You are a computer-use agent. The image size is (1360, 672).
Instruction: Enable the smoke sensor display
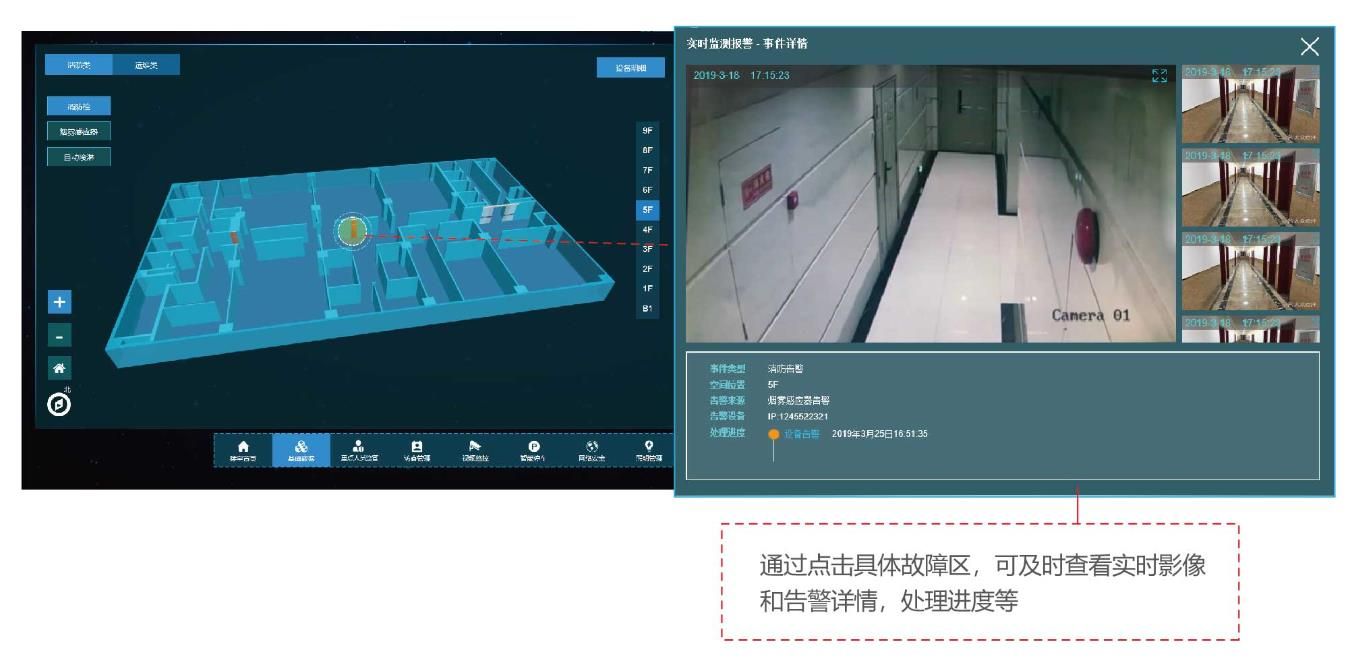coord(81,131)
